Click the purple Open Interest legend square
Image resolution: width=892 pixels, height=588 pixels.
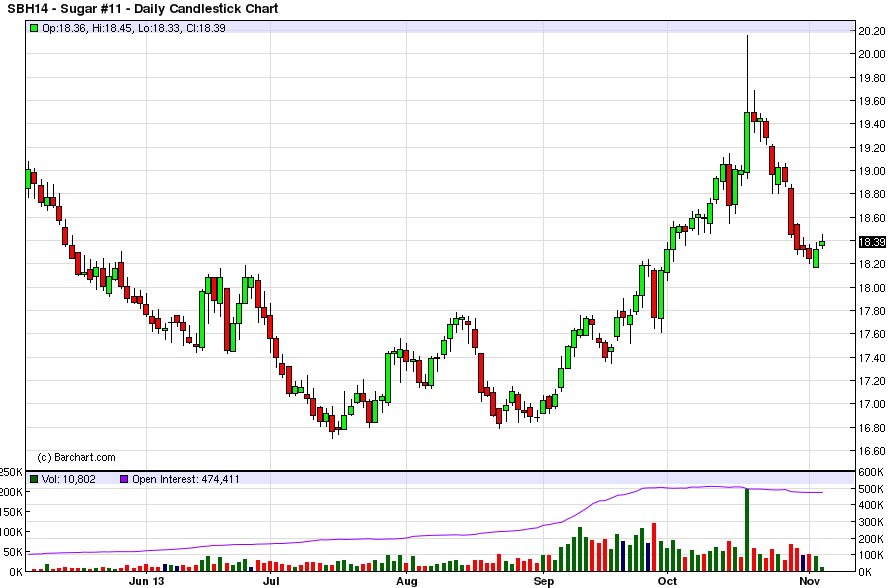[x=124, y=479]
